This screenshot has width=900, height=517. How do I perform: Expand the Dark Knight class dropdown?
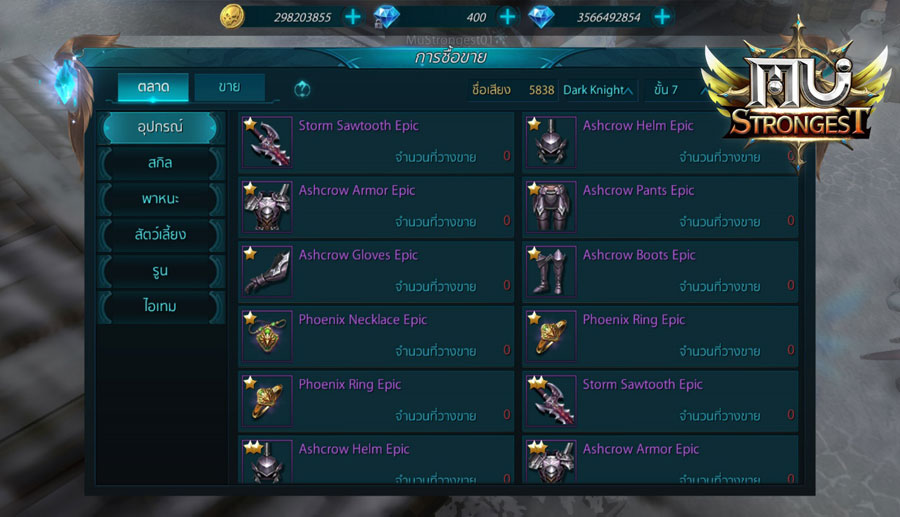coord(599,90)
